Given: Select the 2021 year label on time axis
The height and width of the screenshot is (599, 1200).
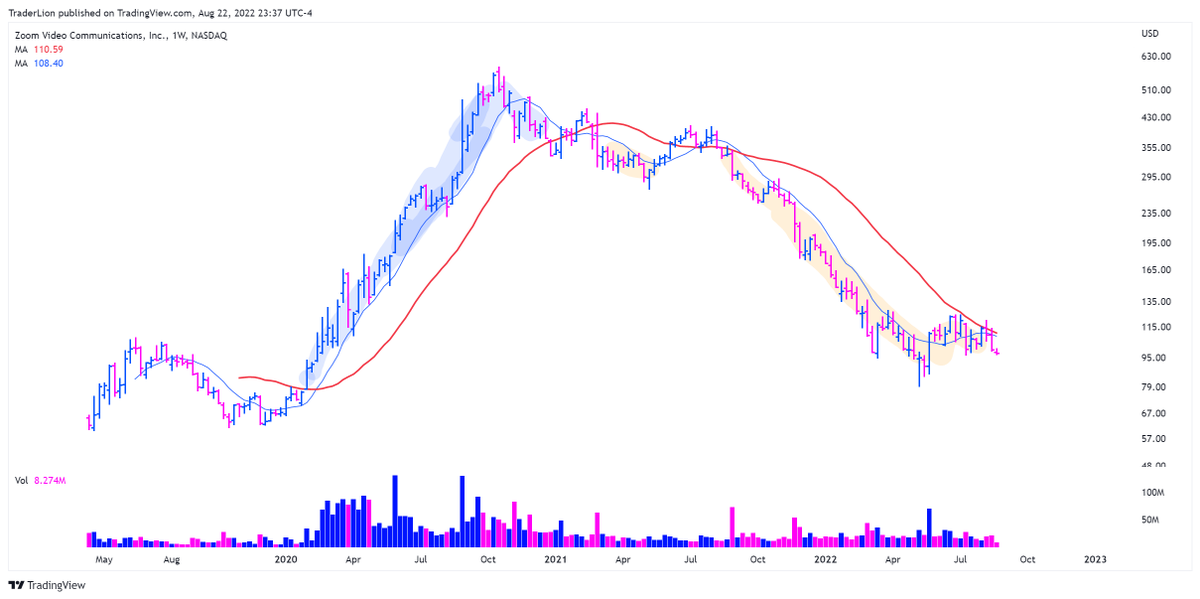Looking at the screenshot, I should 556,561.
